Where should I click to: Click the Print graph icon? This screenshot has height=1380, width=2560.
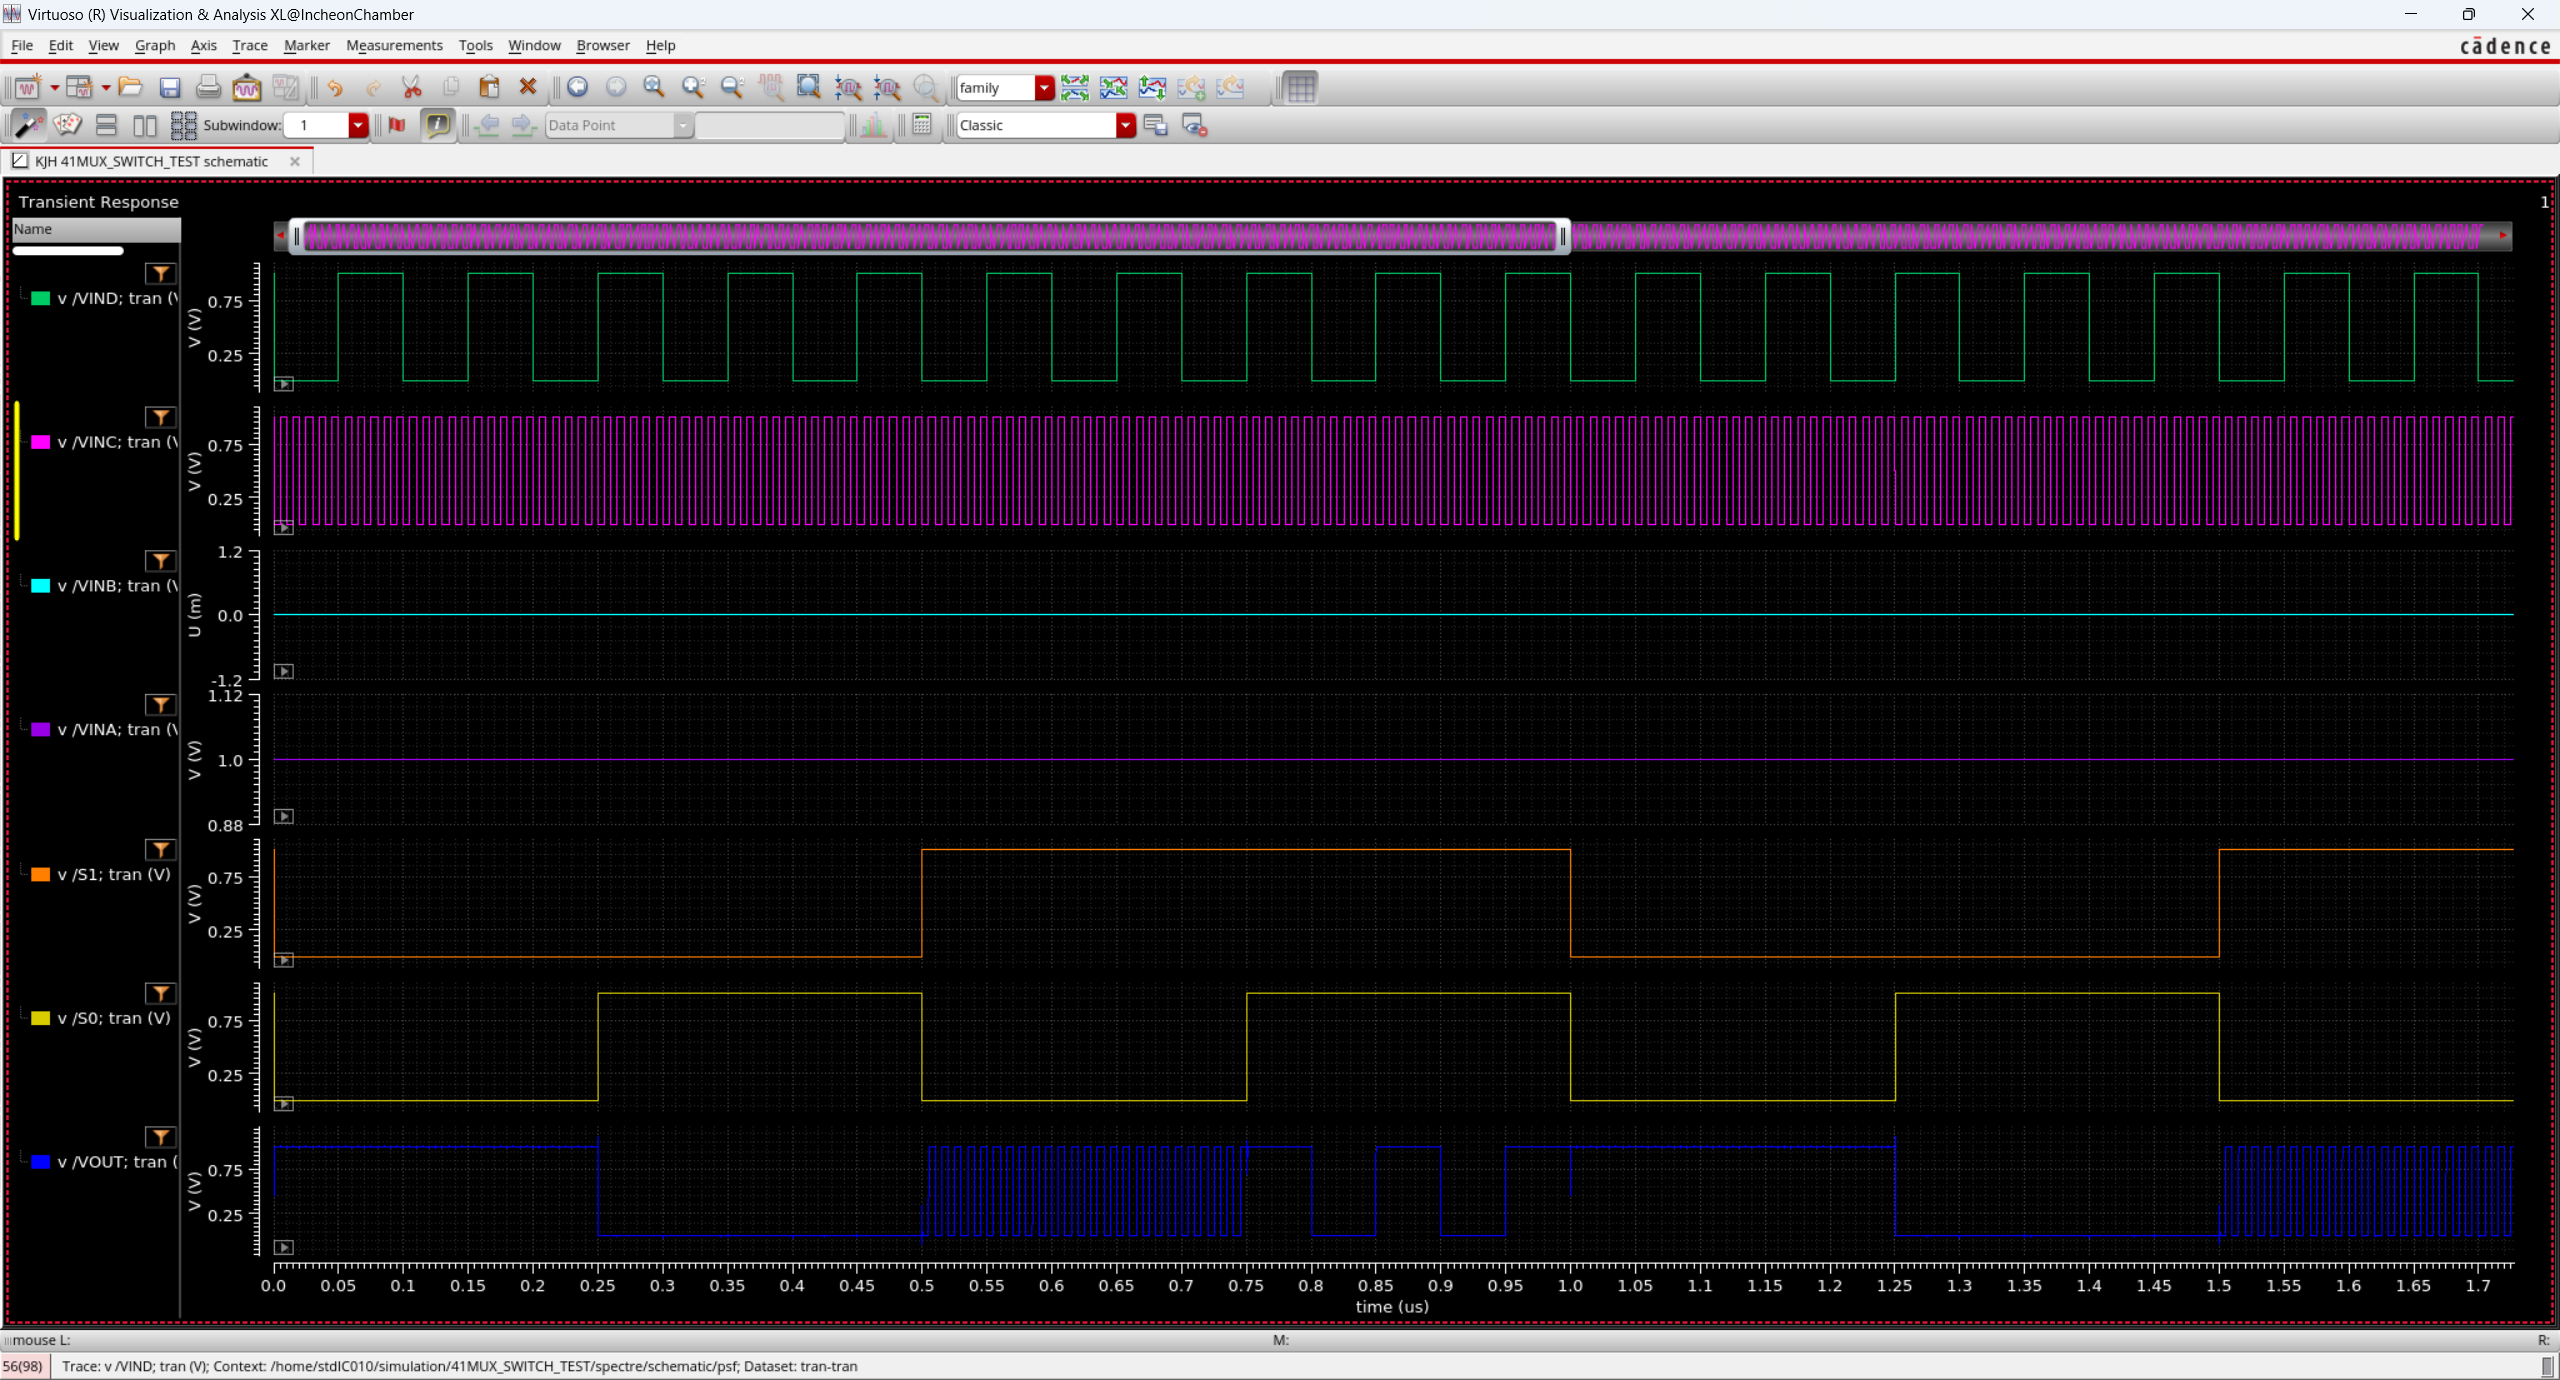point(208,88)
